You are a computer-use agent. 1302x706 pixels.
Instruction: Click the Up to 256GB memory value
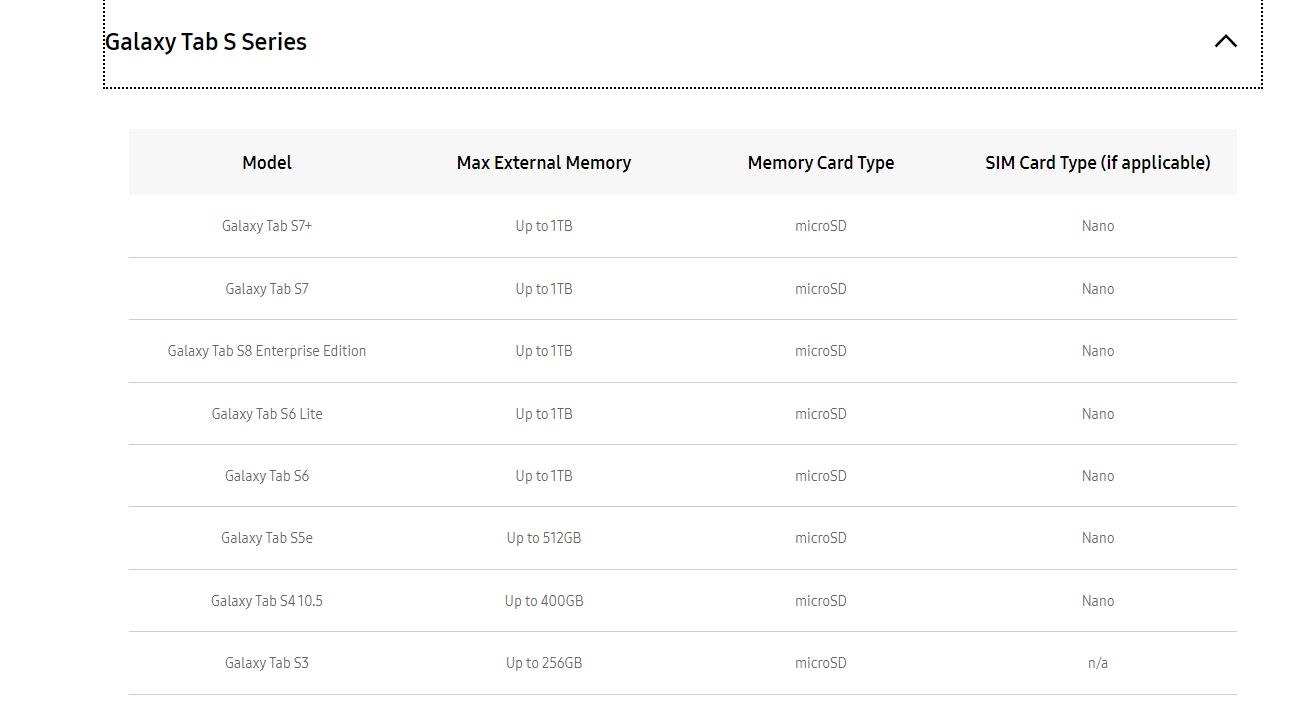point(544,663)
